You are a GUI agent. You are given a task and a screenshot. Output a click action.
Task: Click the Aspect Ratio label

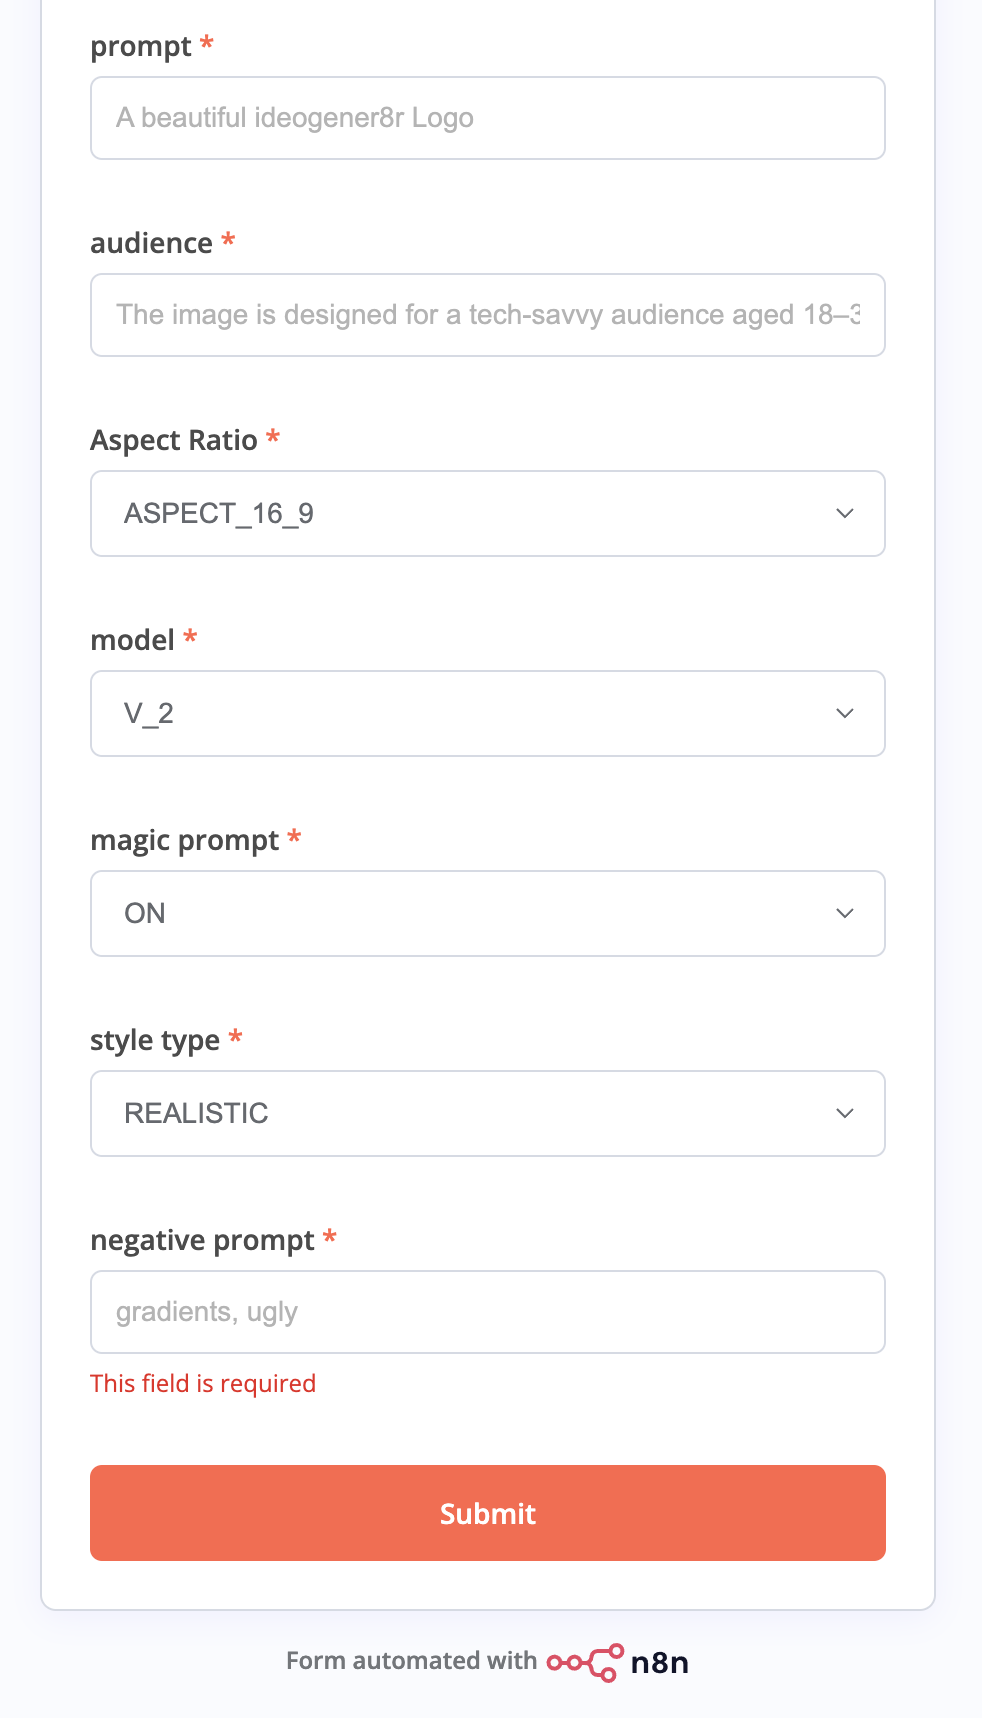click(x=174, y=441)
